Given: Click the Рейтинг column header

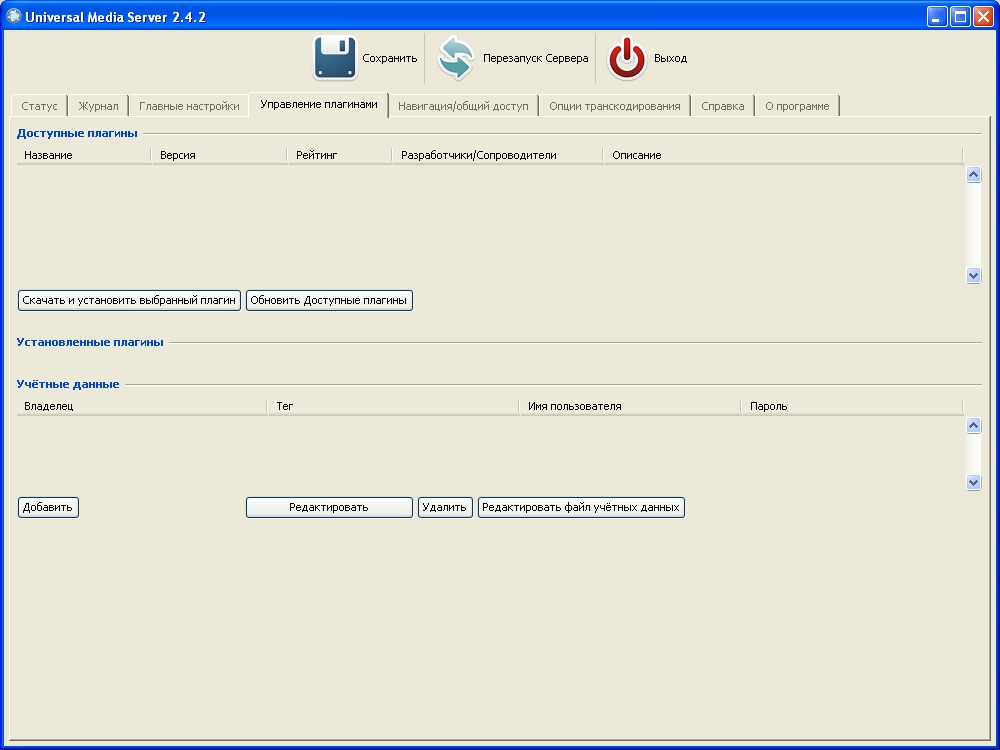Looking at the screenshot, I should (340, 155).
